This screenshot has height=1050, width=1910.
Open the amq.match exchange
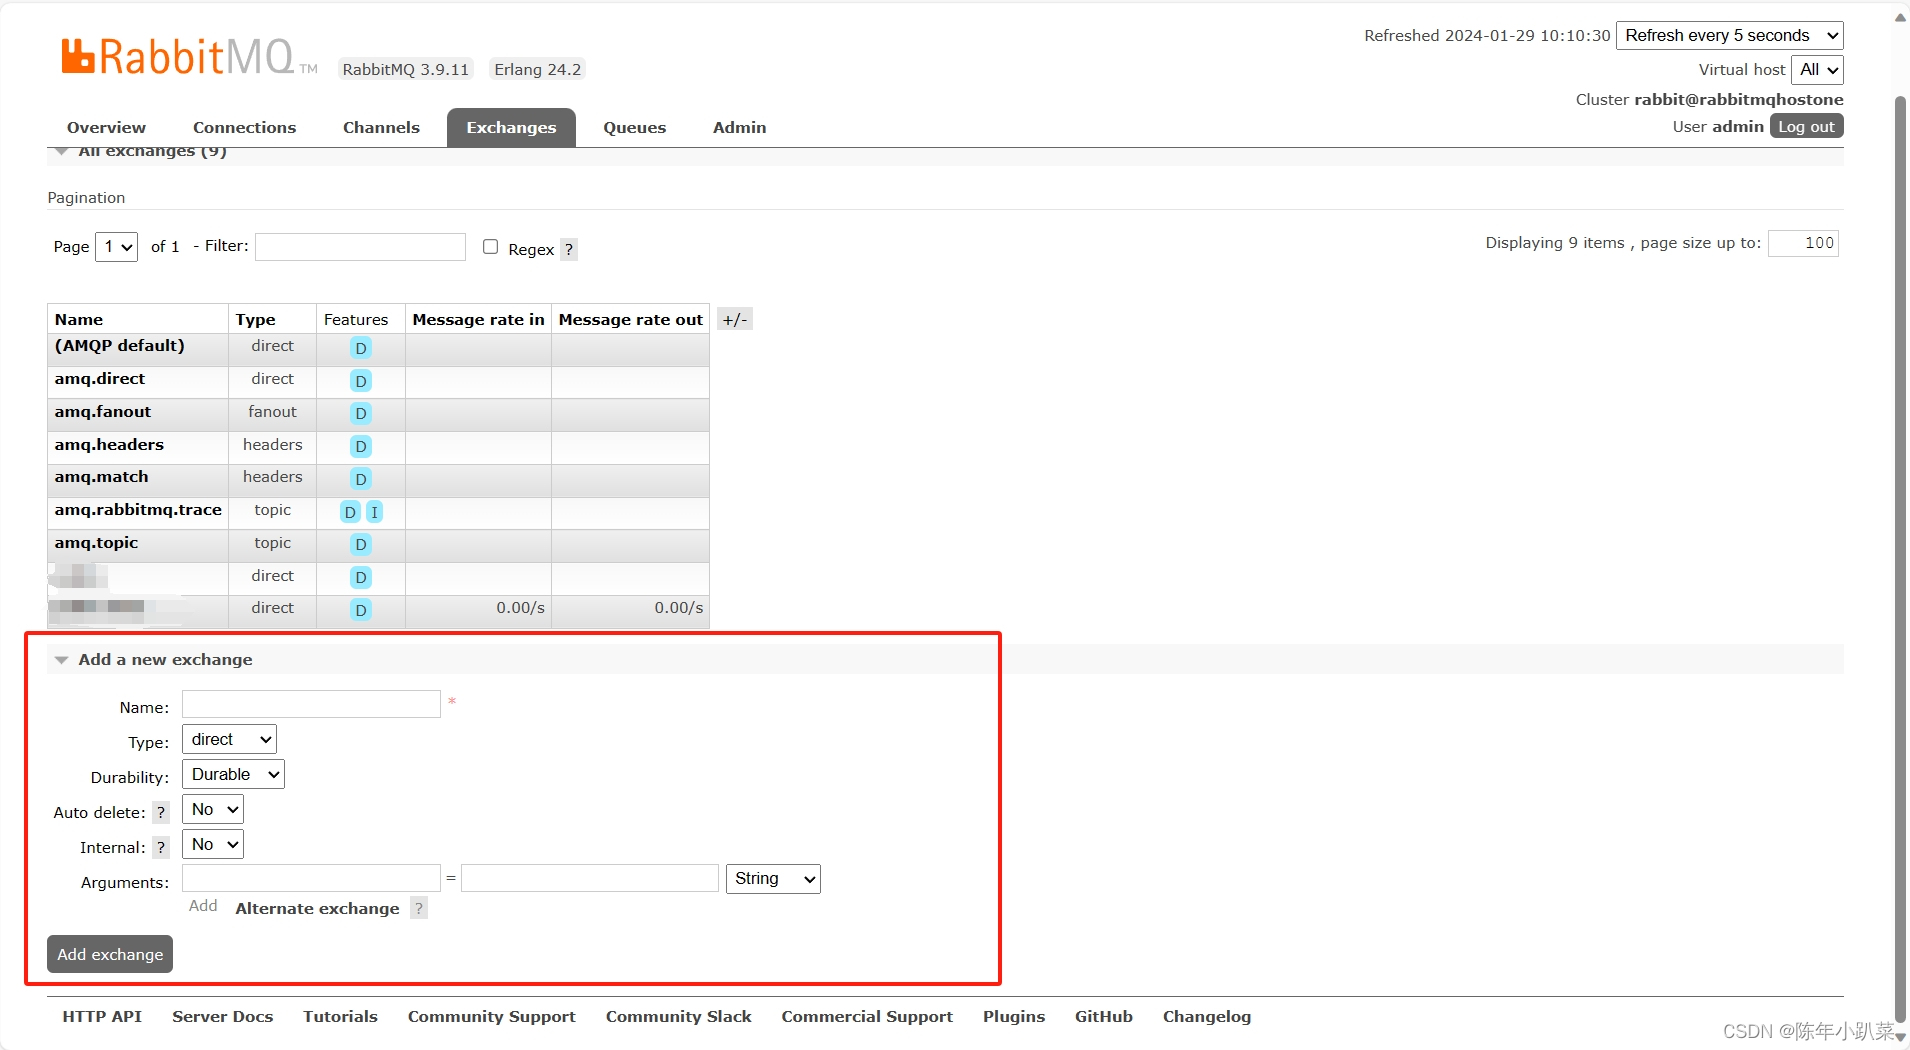tap(101, 477)
